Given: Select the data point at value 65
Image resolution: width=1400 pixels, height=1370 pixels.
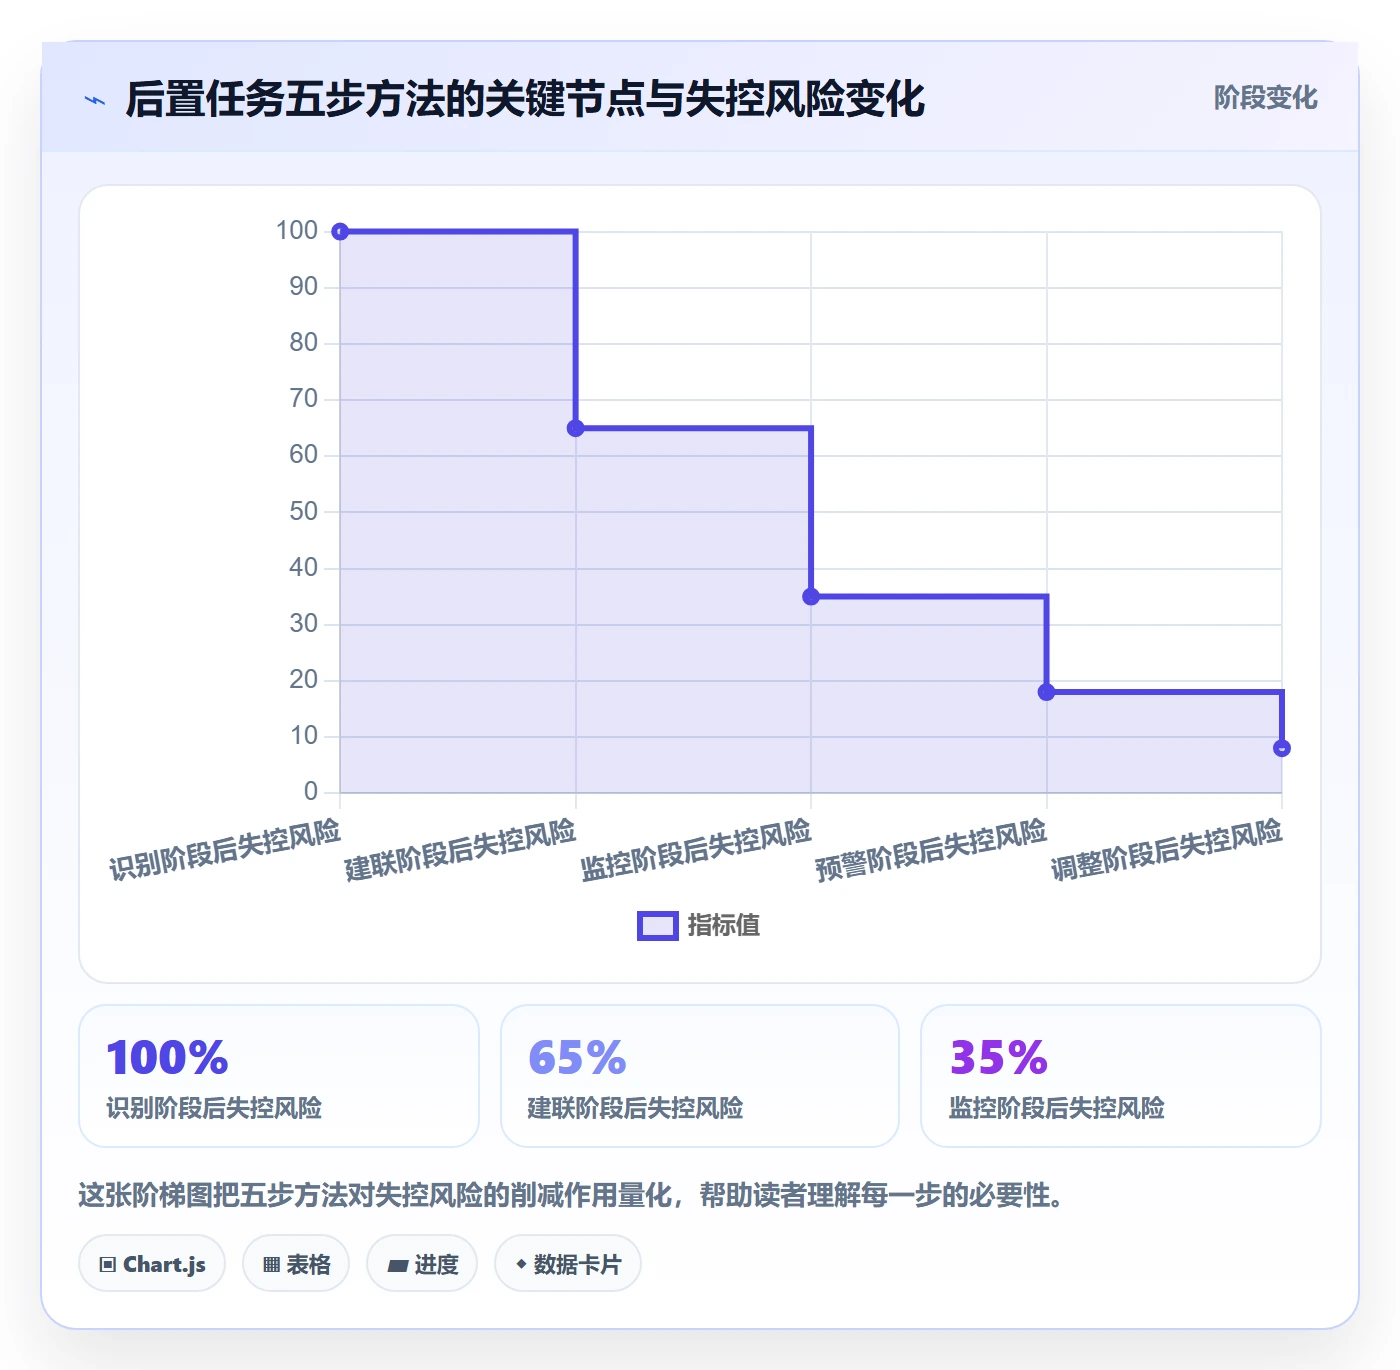Looking at the screenshot, I should click(x=576, y=428).
